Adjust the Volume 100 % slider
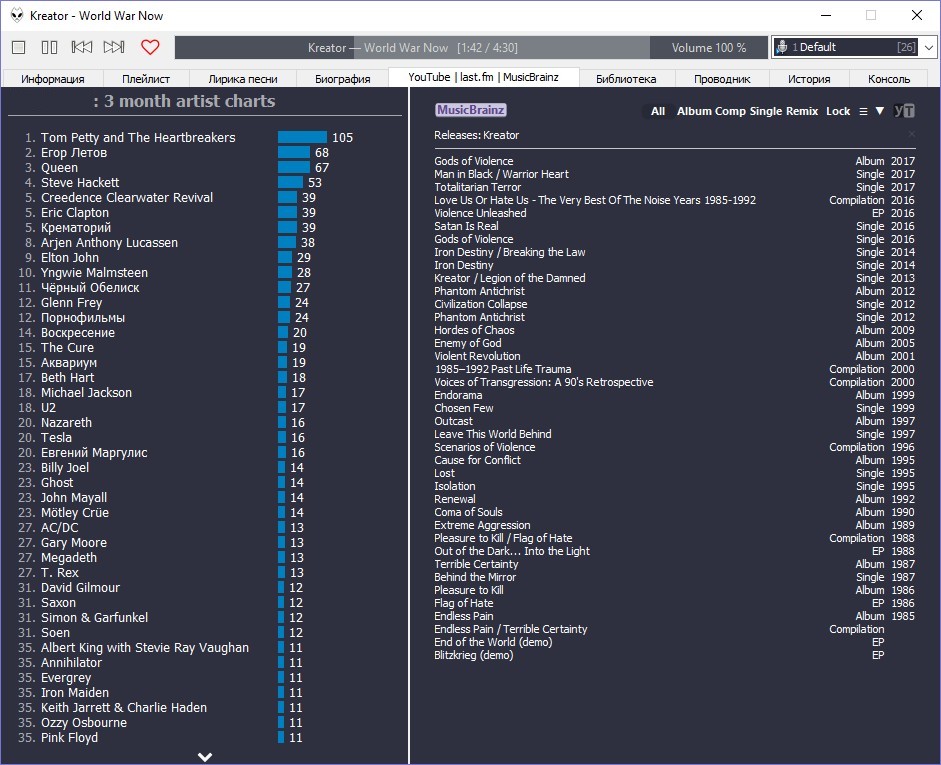941x765 pixels. (708, 48)
